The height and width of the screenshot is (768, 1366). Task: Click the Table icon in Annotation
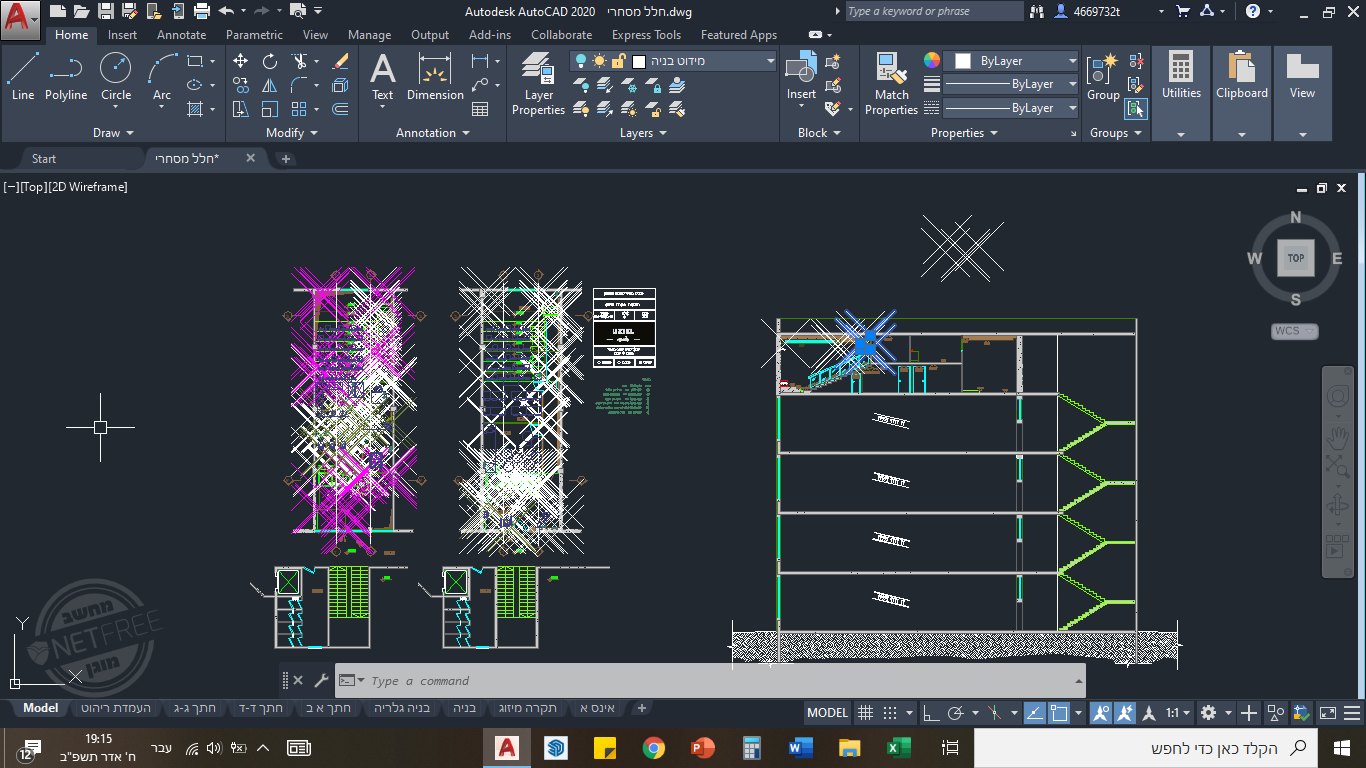coord(480,109)
